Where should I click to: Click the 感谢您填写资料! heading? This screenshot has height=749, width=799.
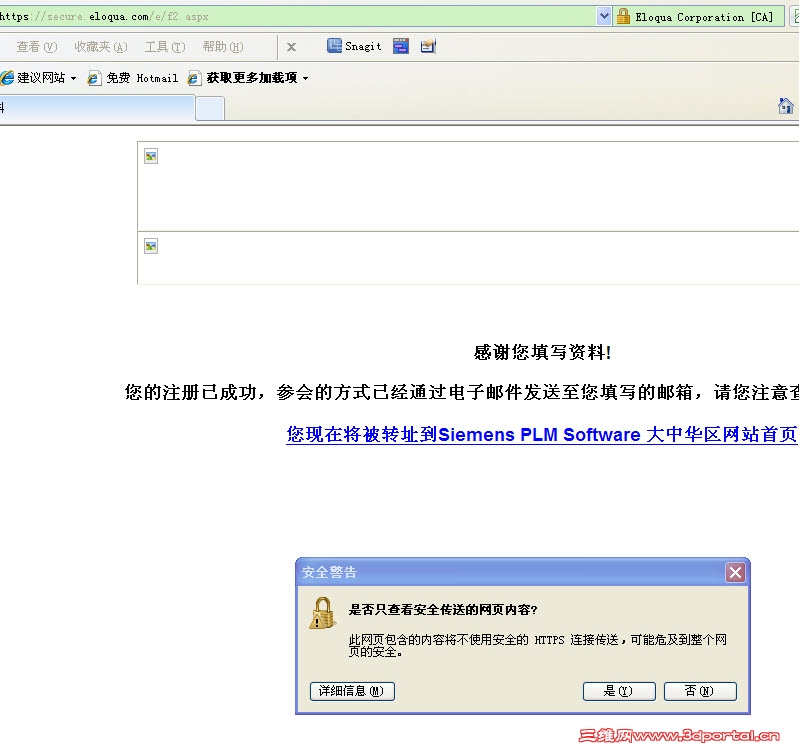(542, 352)
